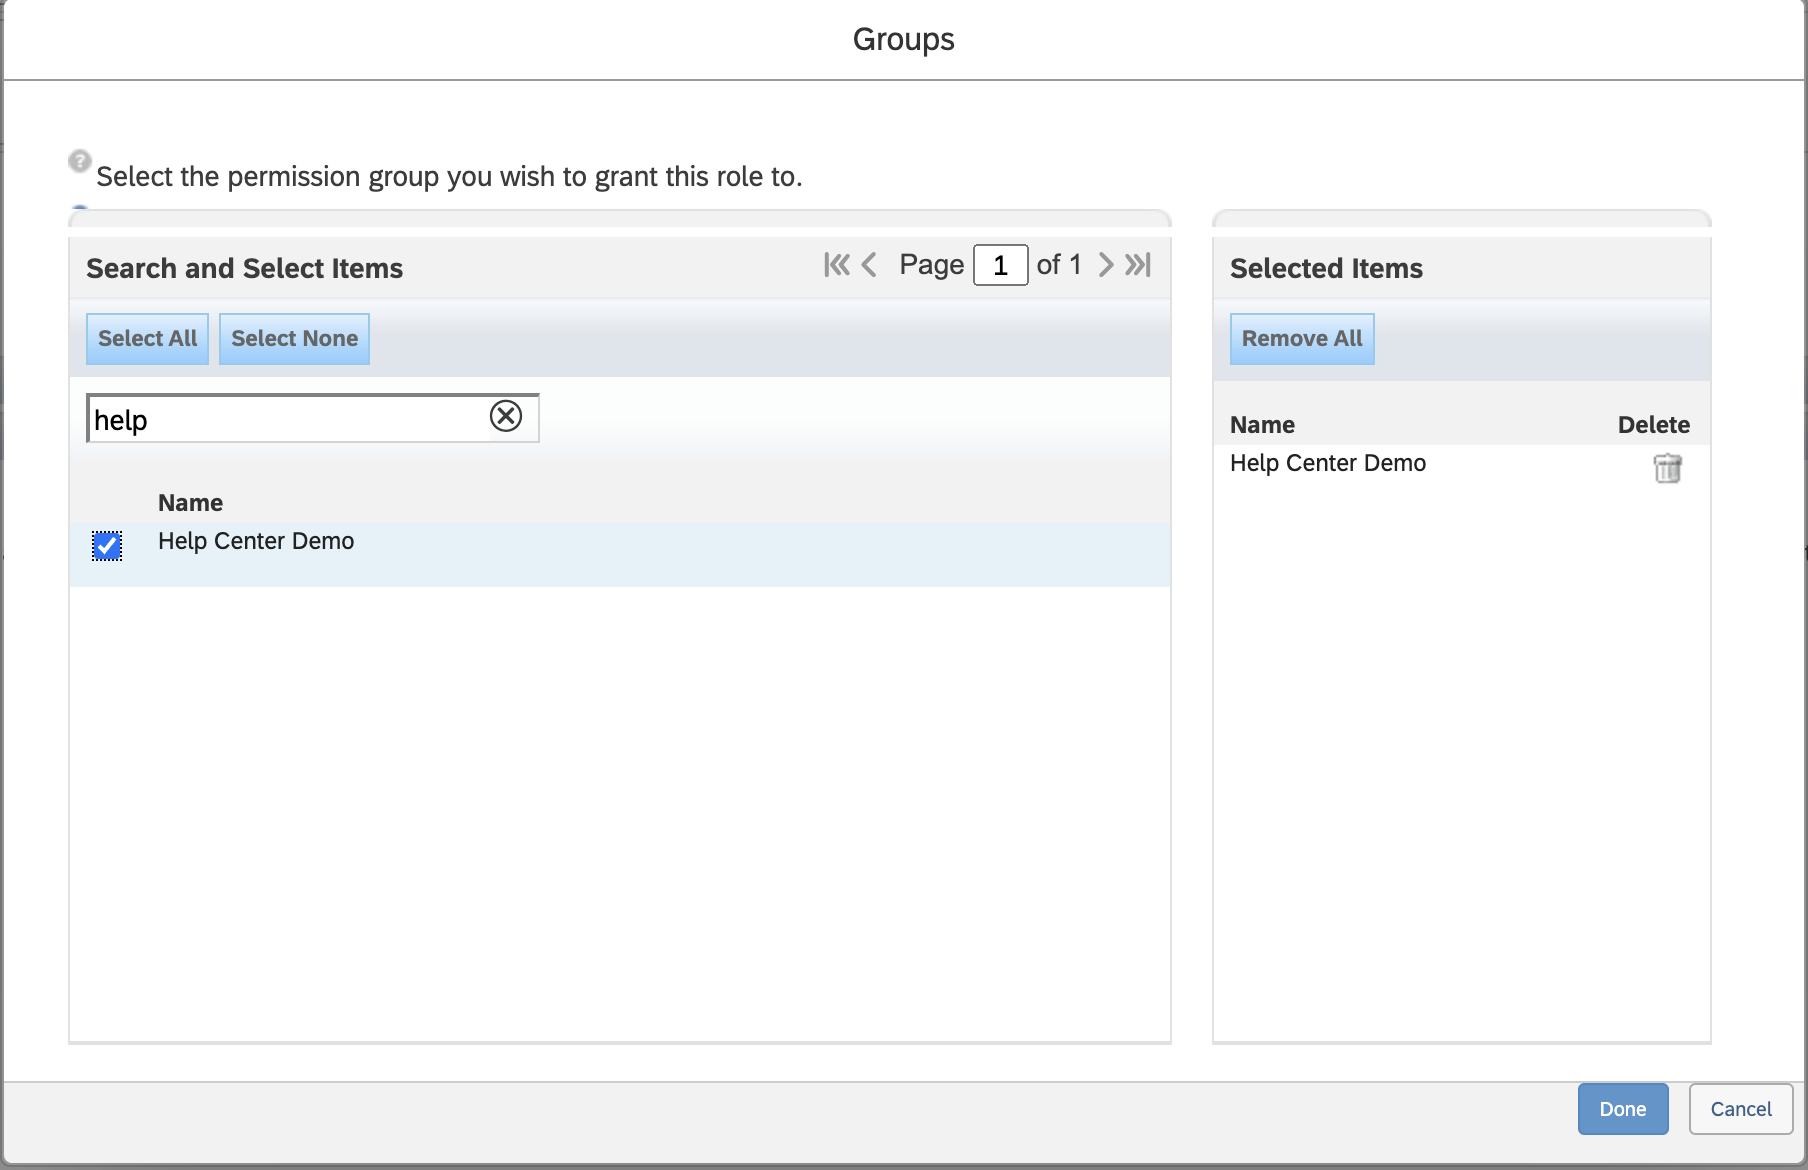The width and height of the screenshot is (1808, 1170).
Task: Focus the search field containing "help"
Action: 285,420
